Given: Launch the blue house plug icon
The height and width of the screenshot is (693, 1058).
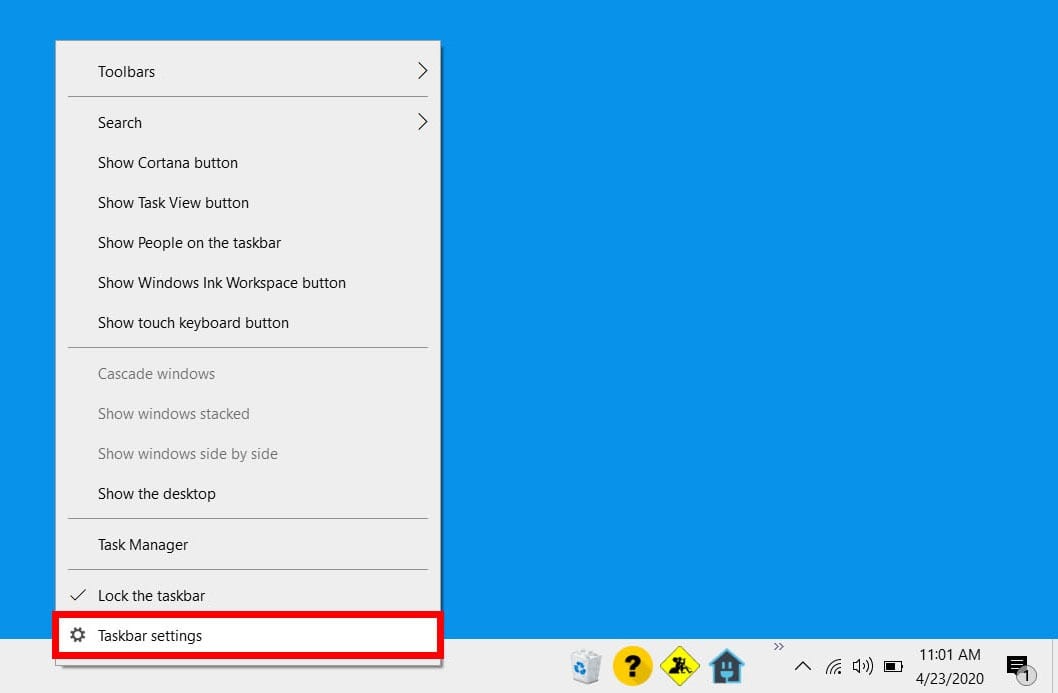Looking at the screenshot, I should (x=726, y=666).
